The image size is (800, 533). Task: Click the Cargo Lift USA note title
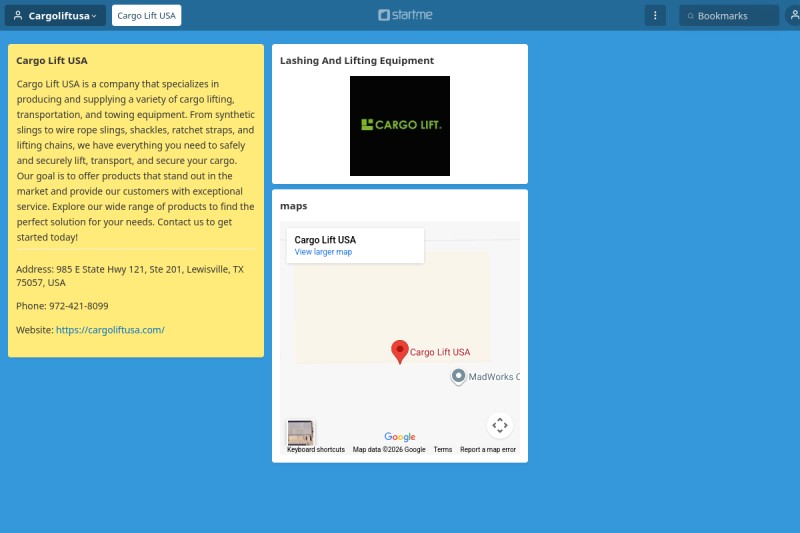pos(52,61)
